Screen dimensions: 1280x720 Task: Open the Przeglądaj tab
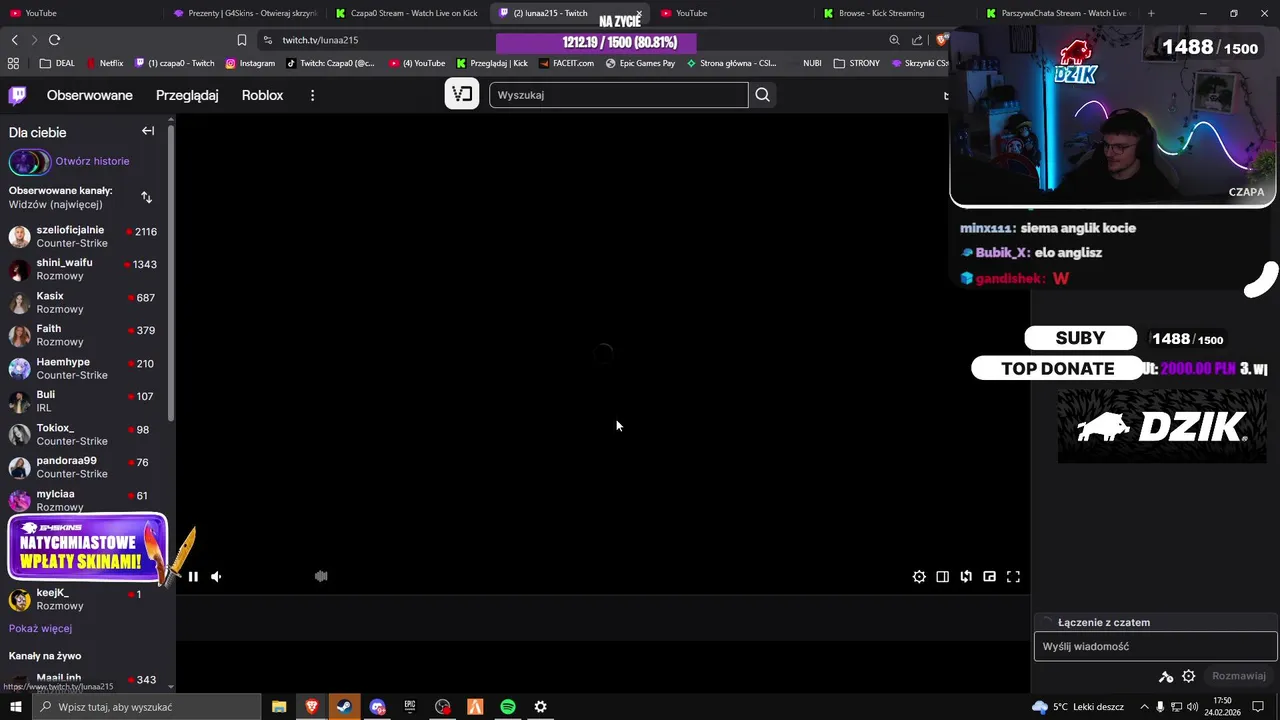(x=187, y=95)
